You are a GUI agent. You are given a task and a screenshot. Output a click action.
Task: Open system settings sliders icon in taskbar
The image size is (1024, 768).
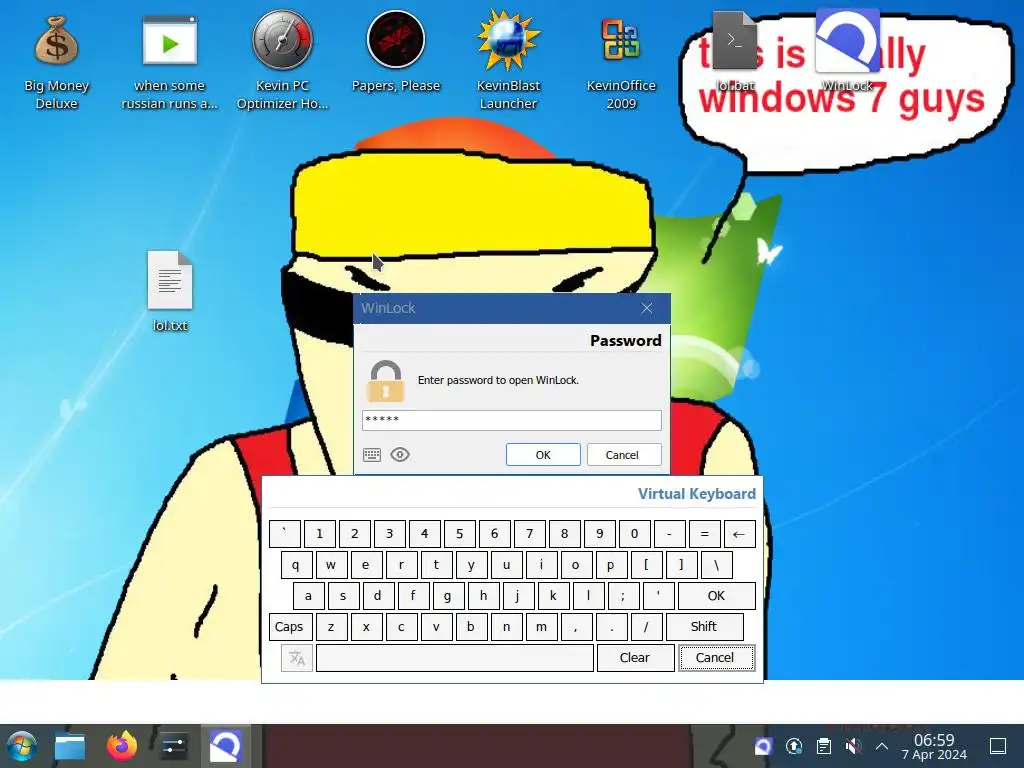click(174, 746)
